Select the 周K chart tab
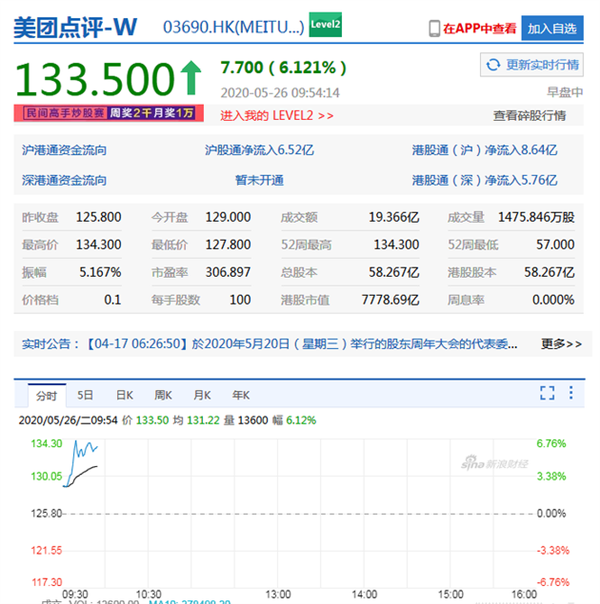 (x=163, y=395)
